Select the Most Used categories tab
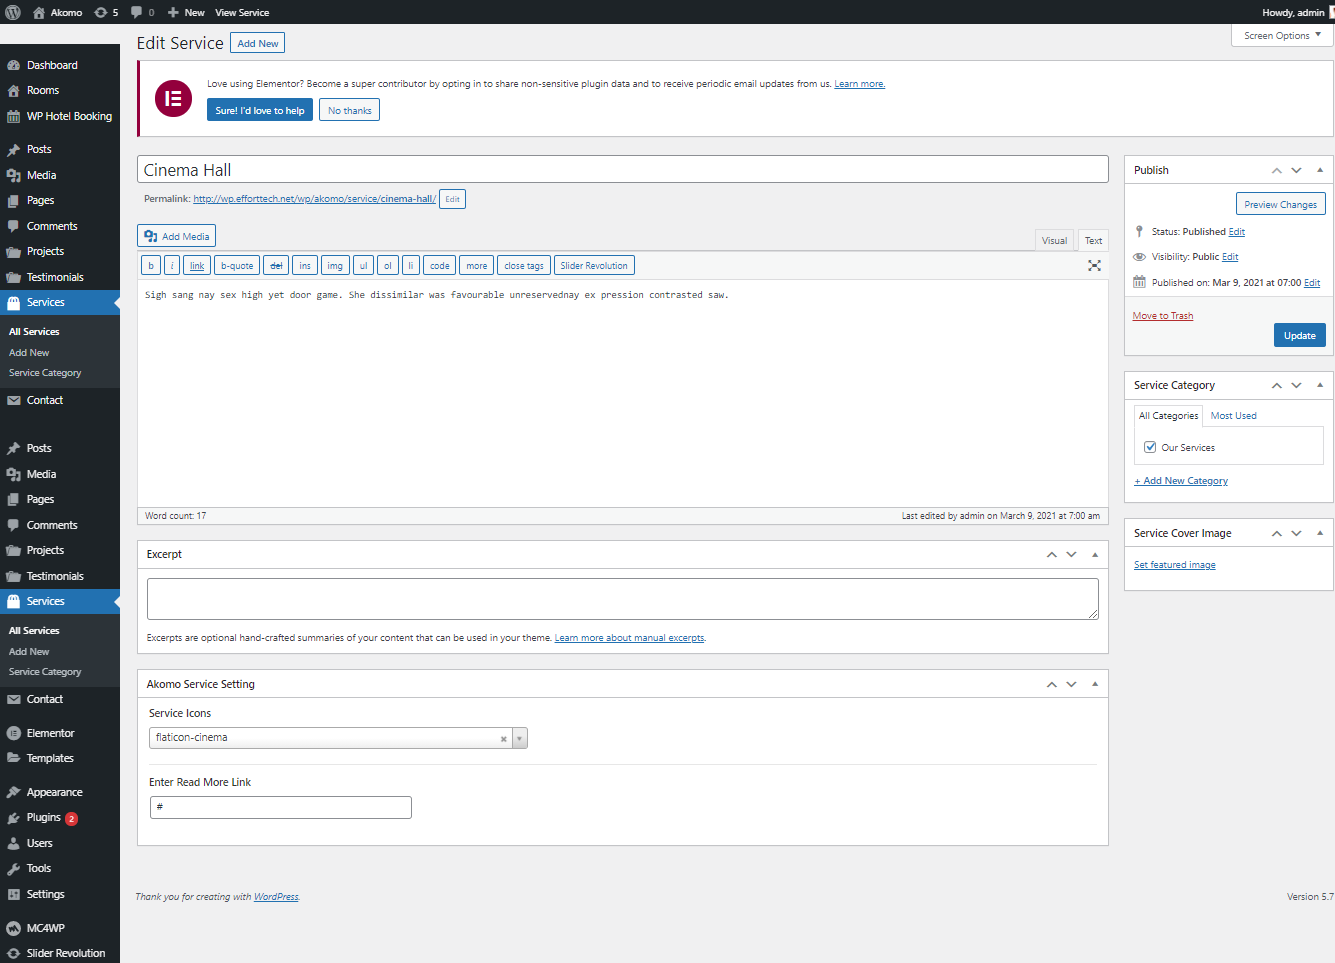The width and height of the screenshot is (1335, 963). tap(1233, 416)
